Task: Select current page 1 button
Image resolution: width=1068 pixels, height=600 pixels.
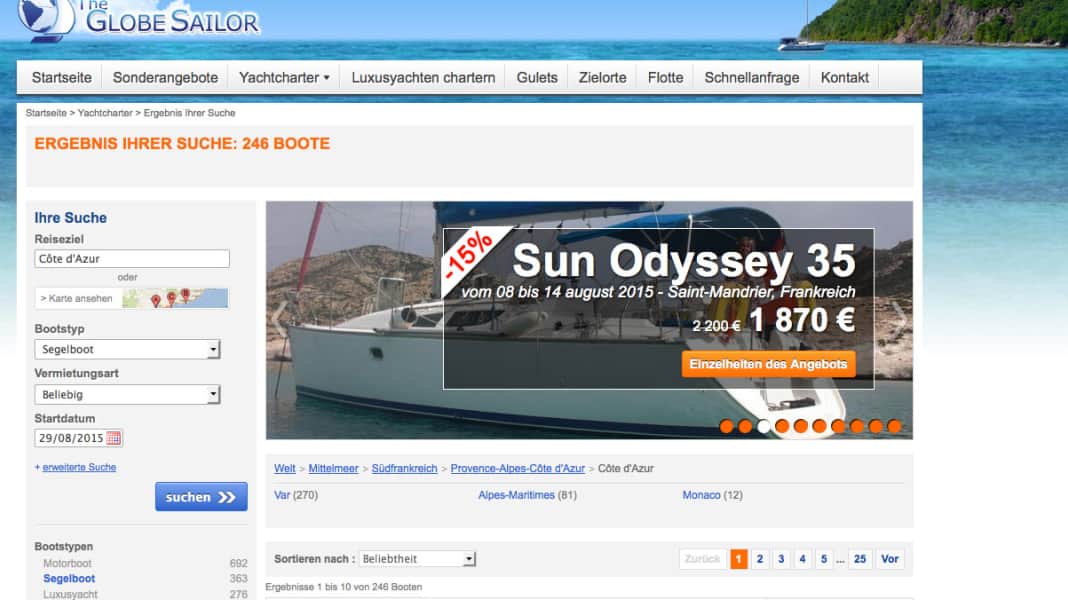Action: coord(738,559)
